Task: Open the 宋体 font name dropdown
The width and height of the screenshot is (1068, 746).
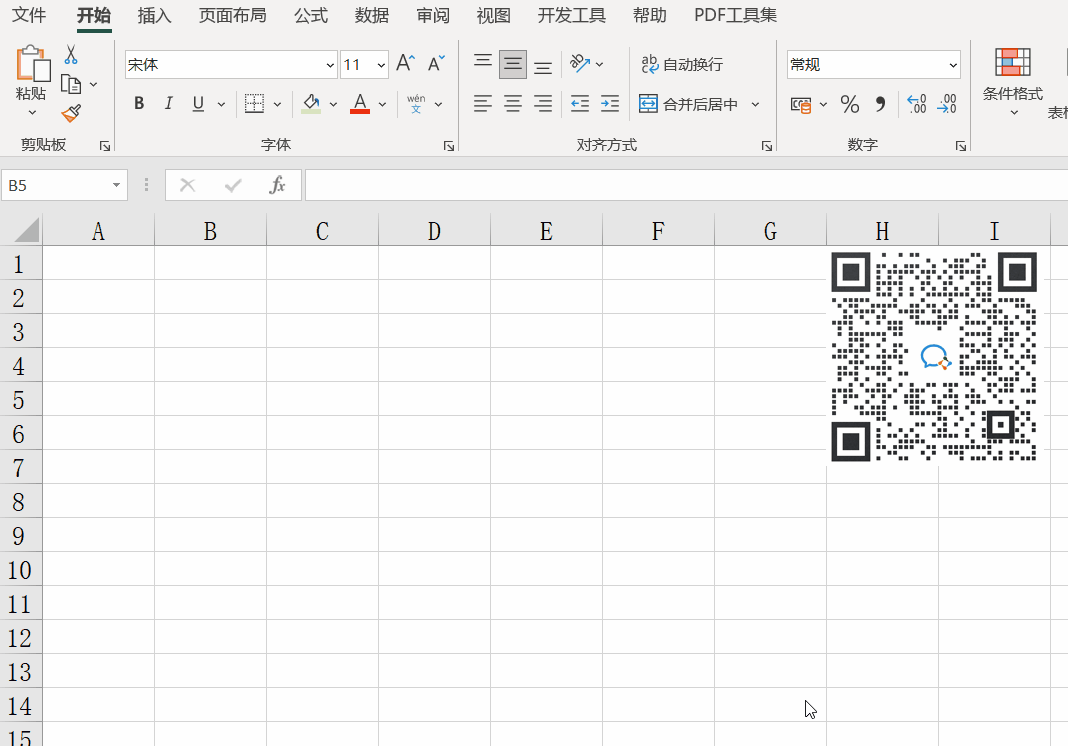Action: click(x=330, y=65)
